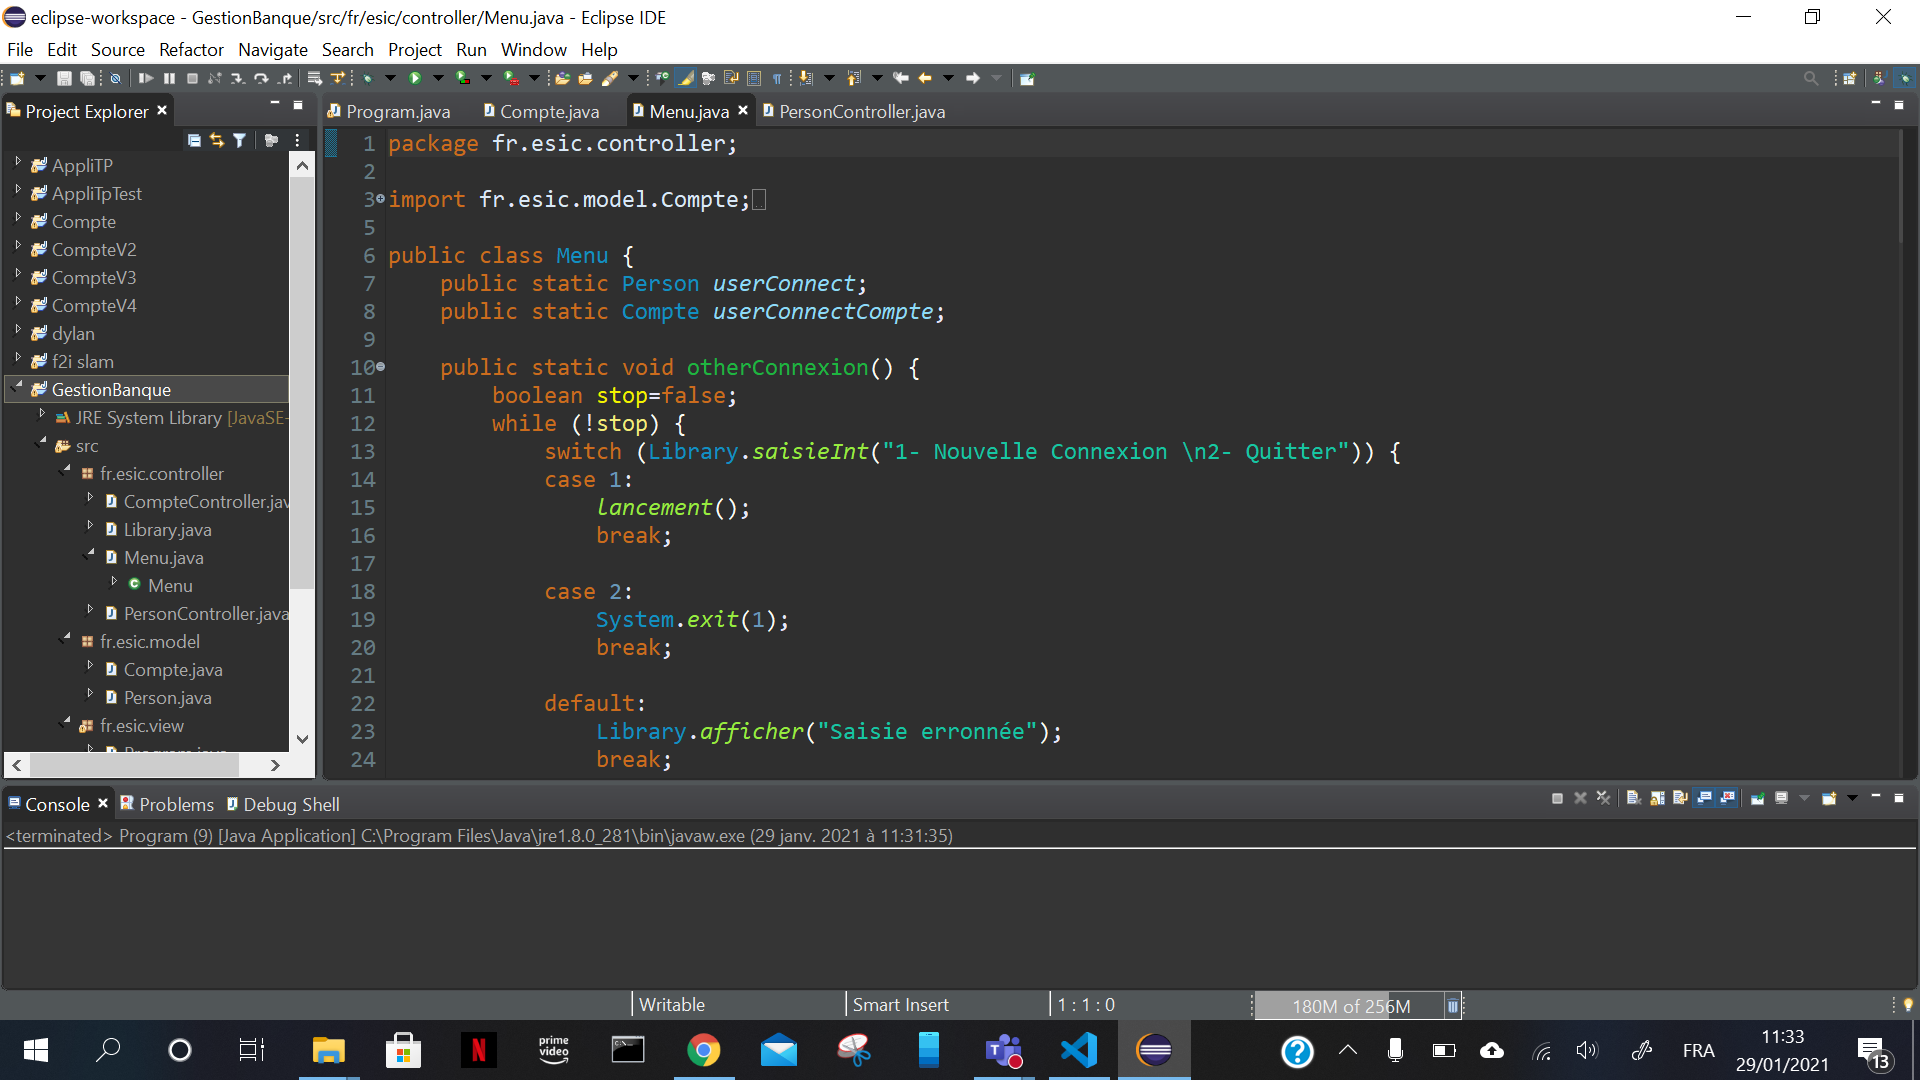Open the Run button dropdown arrow
Screen dimensions: 1920x1080
coord(438,78)
